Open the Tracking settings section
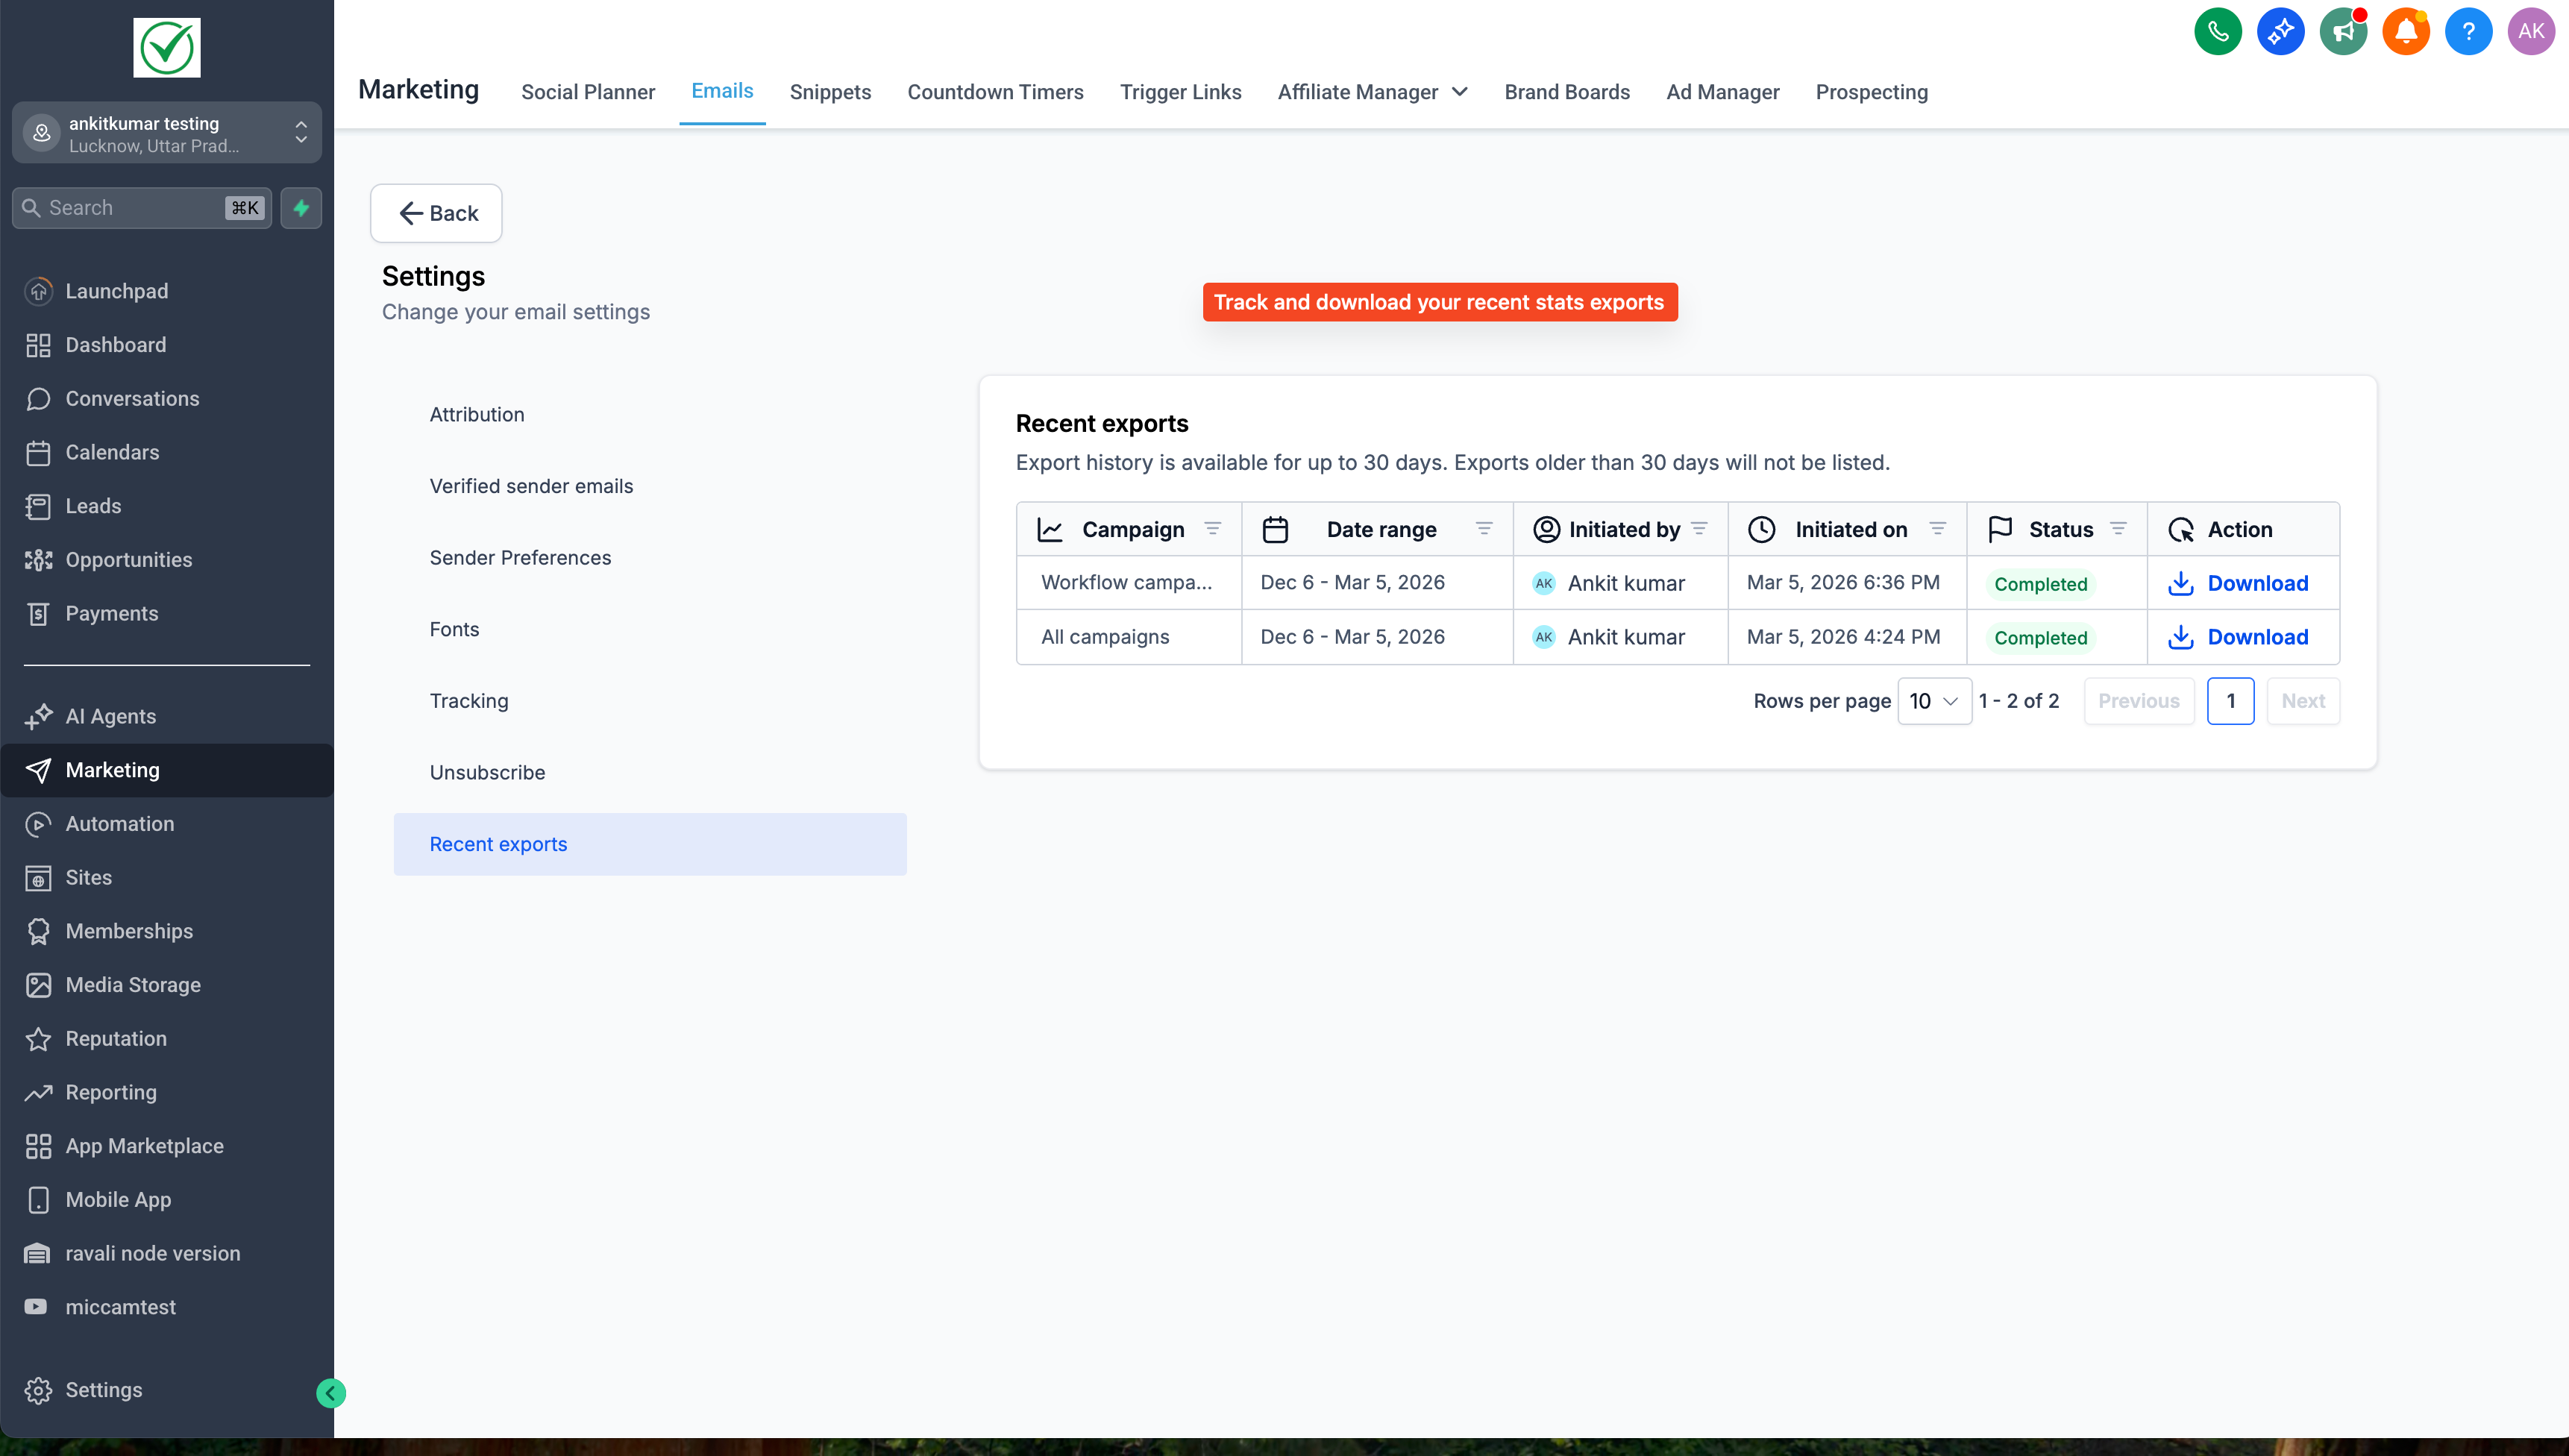The height and width of the screenshot is (1456, 2569). click(469, 701)
